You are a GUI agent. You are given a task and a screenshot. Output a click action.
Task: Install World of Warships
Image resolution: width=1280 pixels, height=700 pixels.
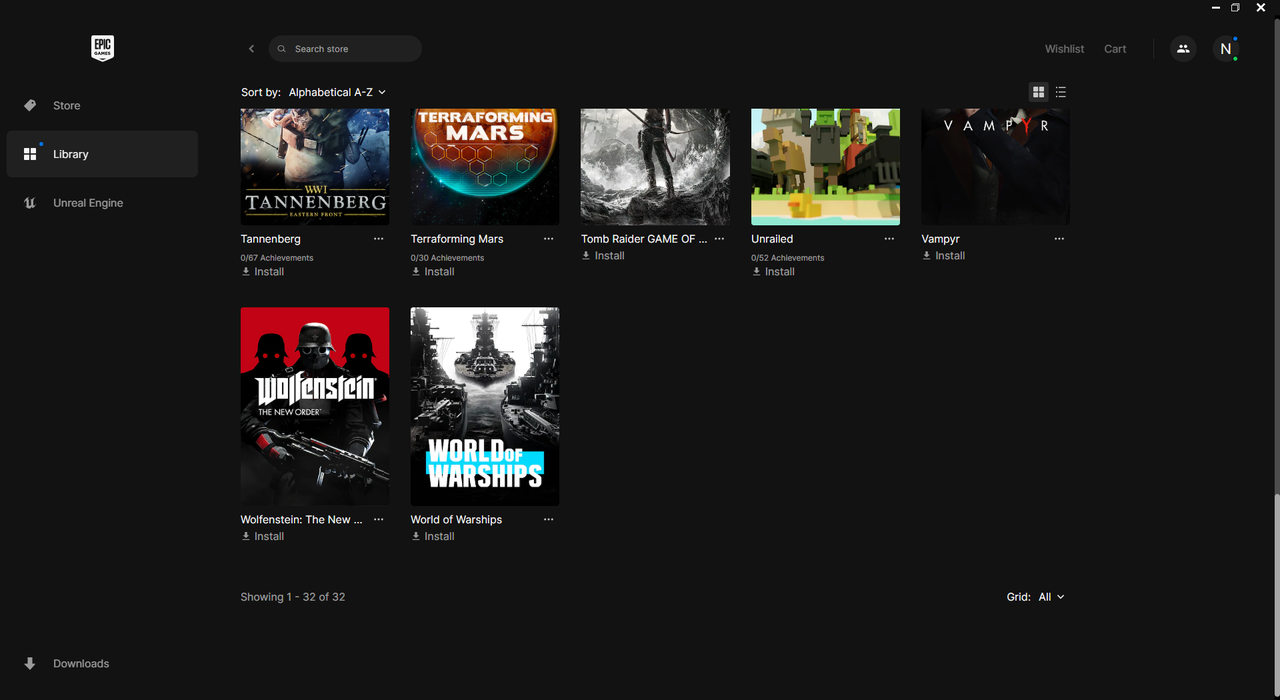coord(433,537)
